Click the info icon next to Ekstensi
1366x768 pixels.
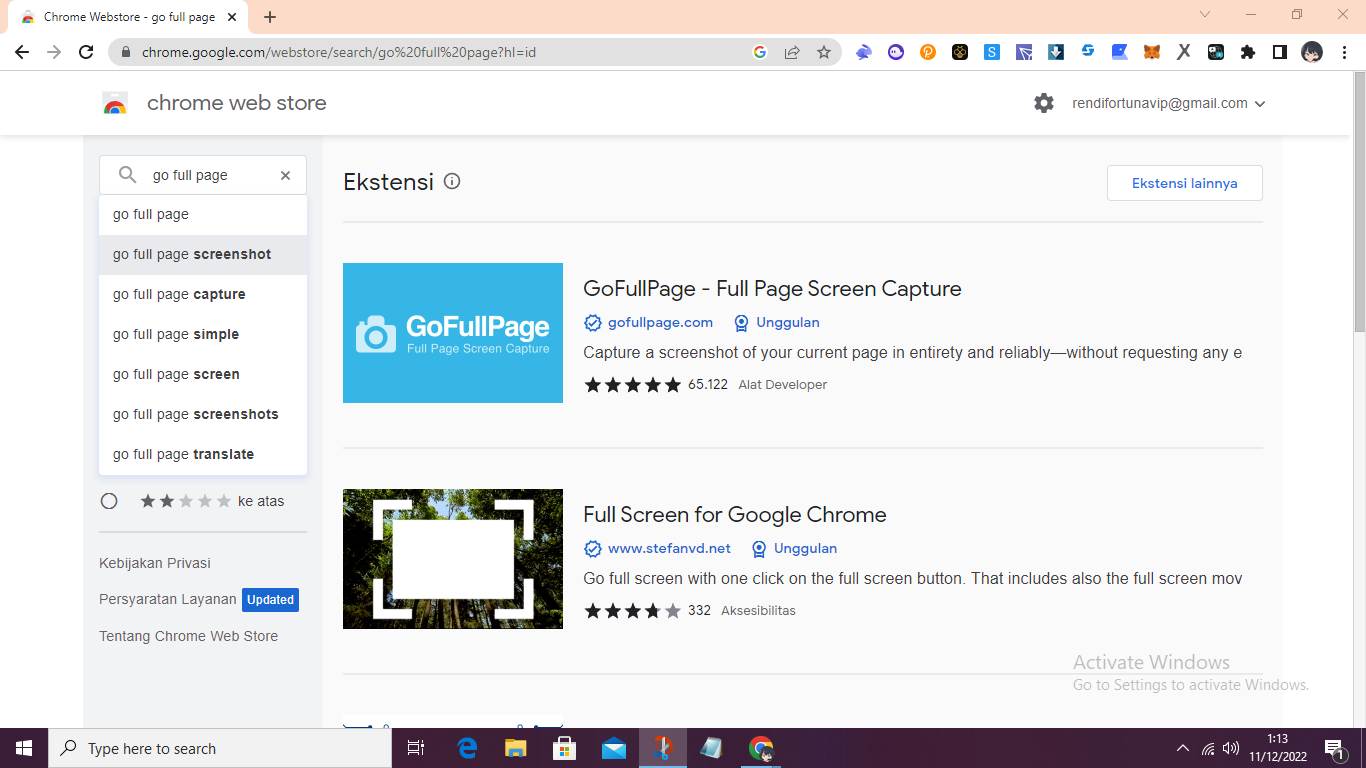pyautogui.click(x=452, y=181)
